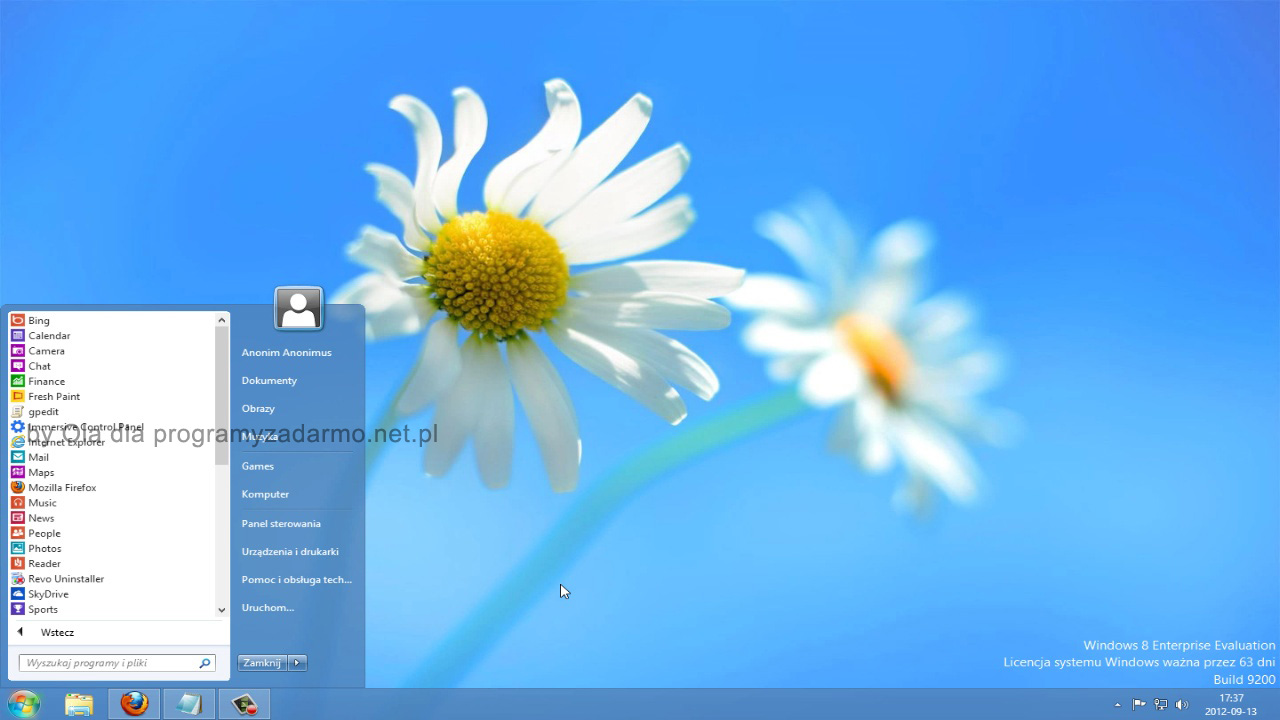Launch the Finance app icon
The height and width of the screenshot is (720, 1280).
point(17,381)
